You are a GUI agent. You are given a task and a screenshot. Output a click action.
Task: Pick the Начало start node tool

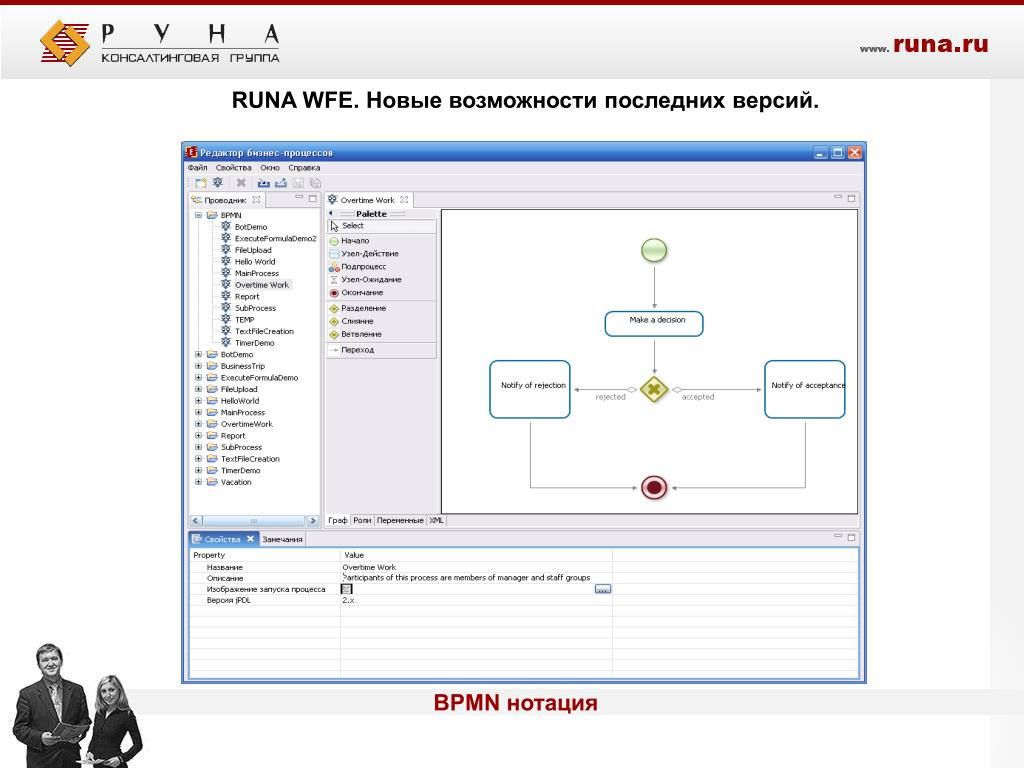pos(381,241)
